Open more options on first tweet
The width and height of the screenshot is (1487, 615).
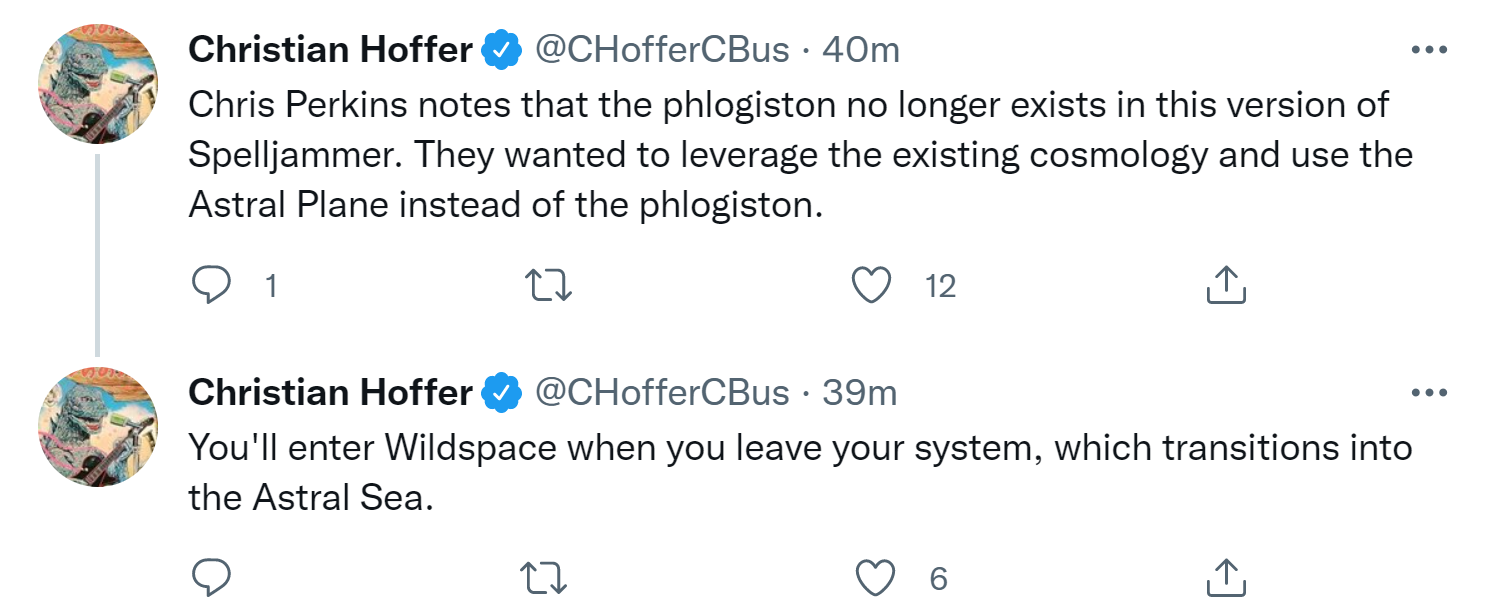pos(1429,50)
